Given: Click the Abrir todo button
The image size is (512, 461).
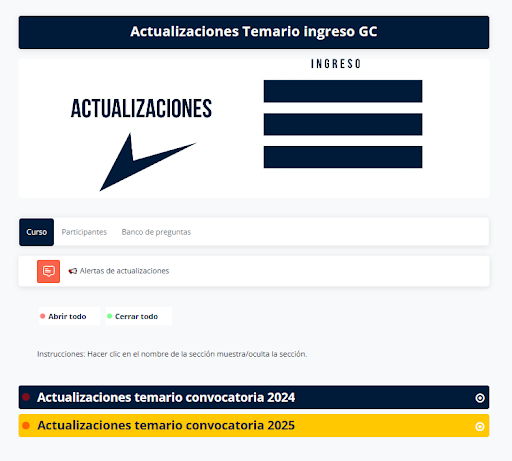Looking at the screenshot, I should [x=69, y=316].
